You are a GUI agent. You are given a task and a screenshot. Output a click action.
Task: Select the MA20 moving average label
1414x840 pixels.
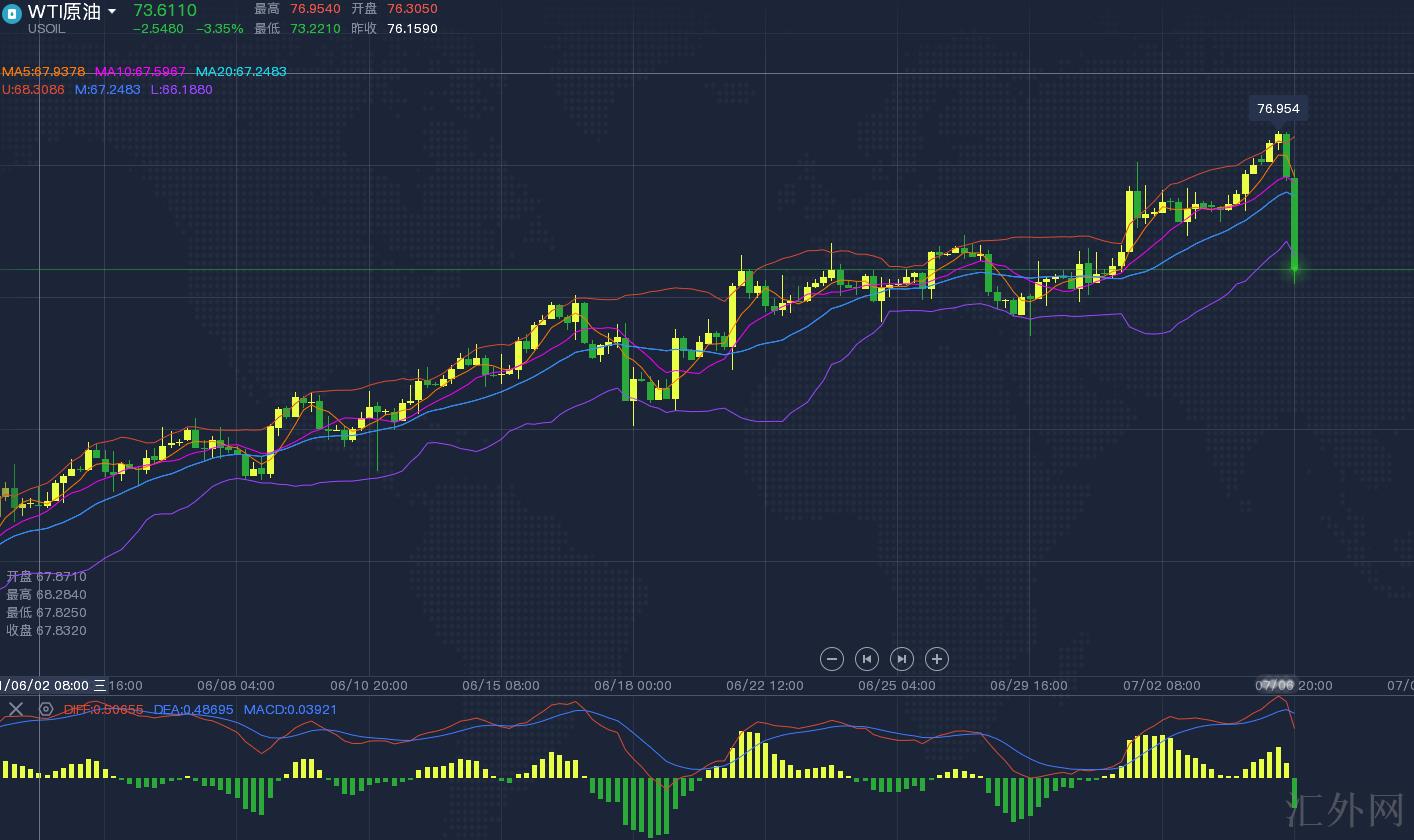(x=241, y=72)
